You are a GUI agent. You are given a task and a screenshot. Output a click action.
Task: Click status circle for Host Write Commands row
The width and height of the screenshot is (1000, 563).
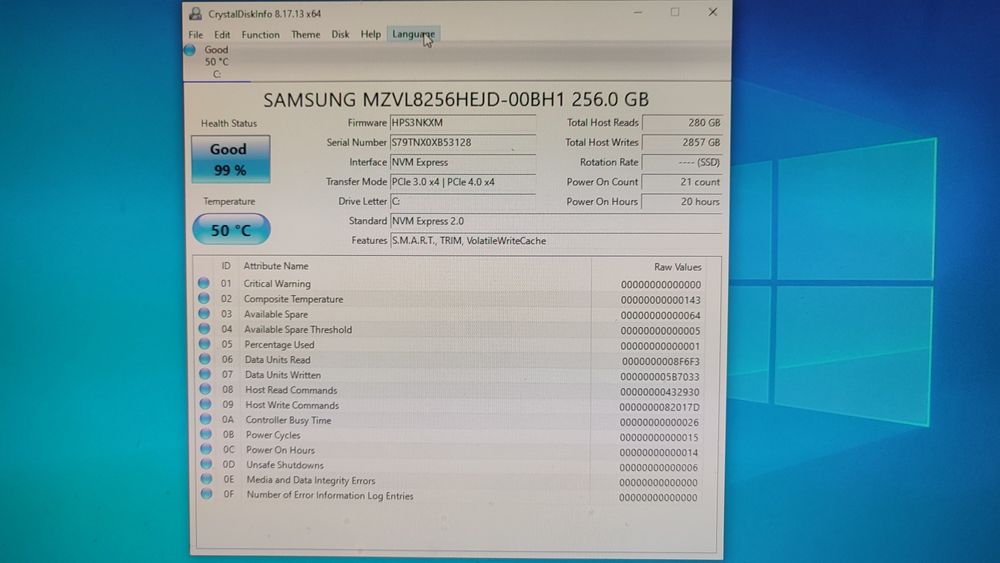(x=205, y=404)
